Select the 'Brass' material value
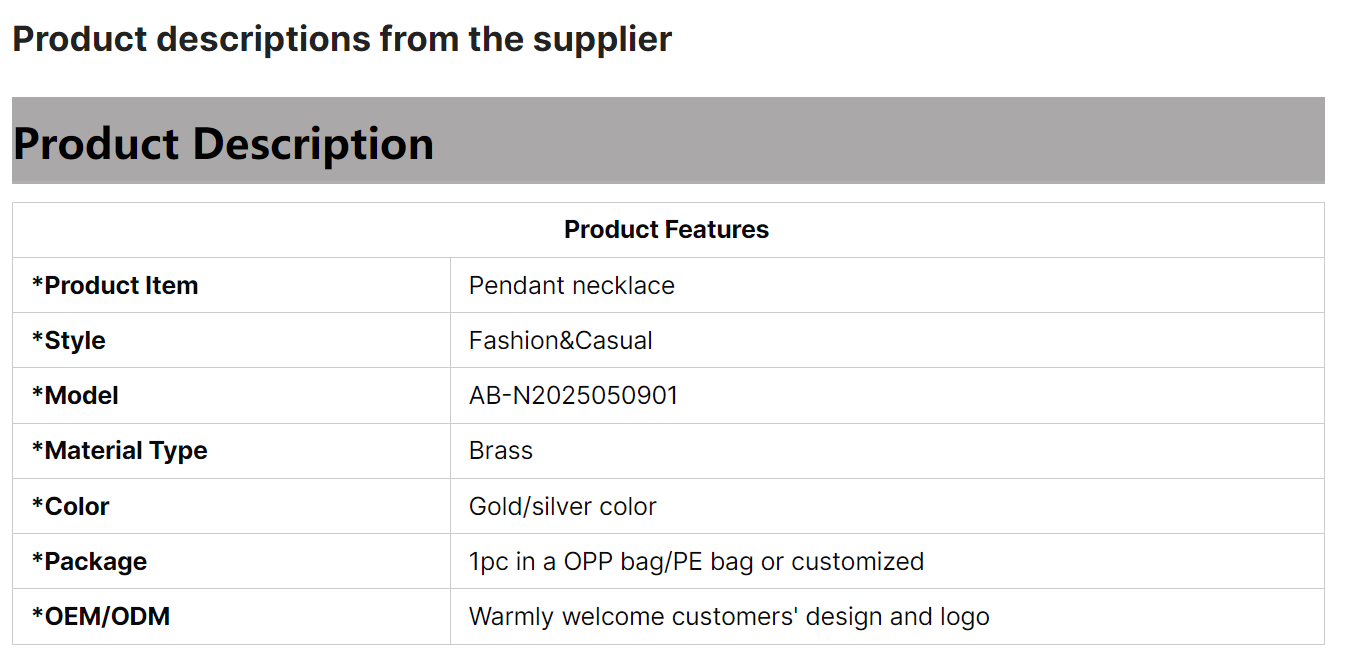 [501, 451]
